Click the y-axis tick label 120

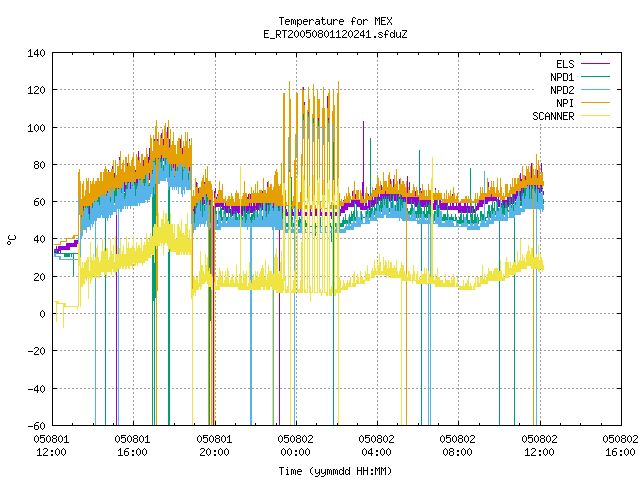[36, 90]
